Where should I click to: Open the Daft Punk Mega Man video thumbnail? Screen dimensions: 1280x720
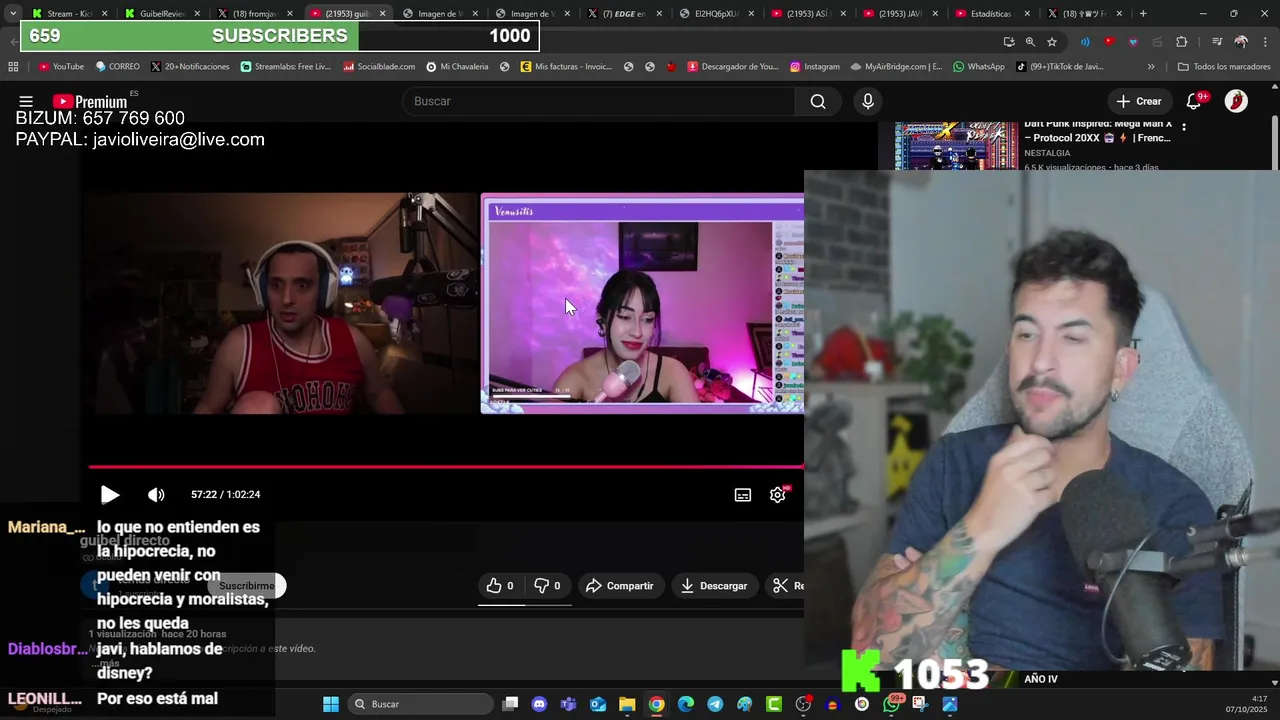[956, 146]
